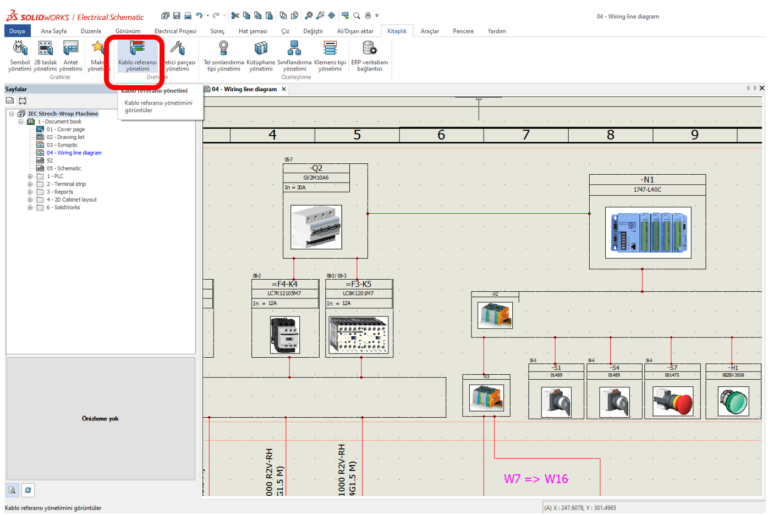Click the -N1 PLC component in drawing
The image size is (768, 515).
tap(647, 232)
